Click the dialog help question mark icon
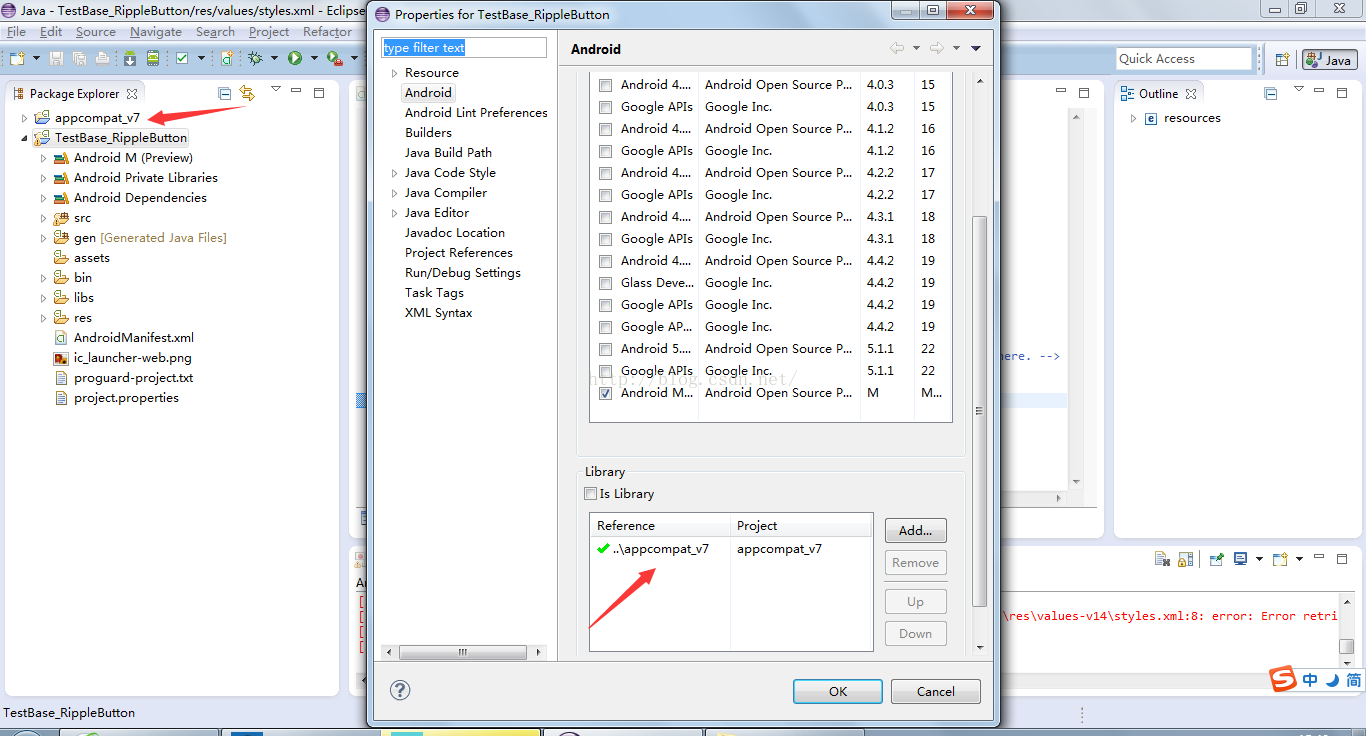The image size is (1366, 736). (400, 690)
